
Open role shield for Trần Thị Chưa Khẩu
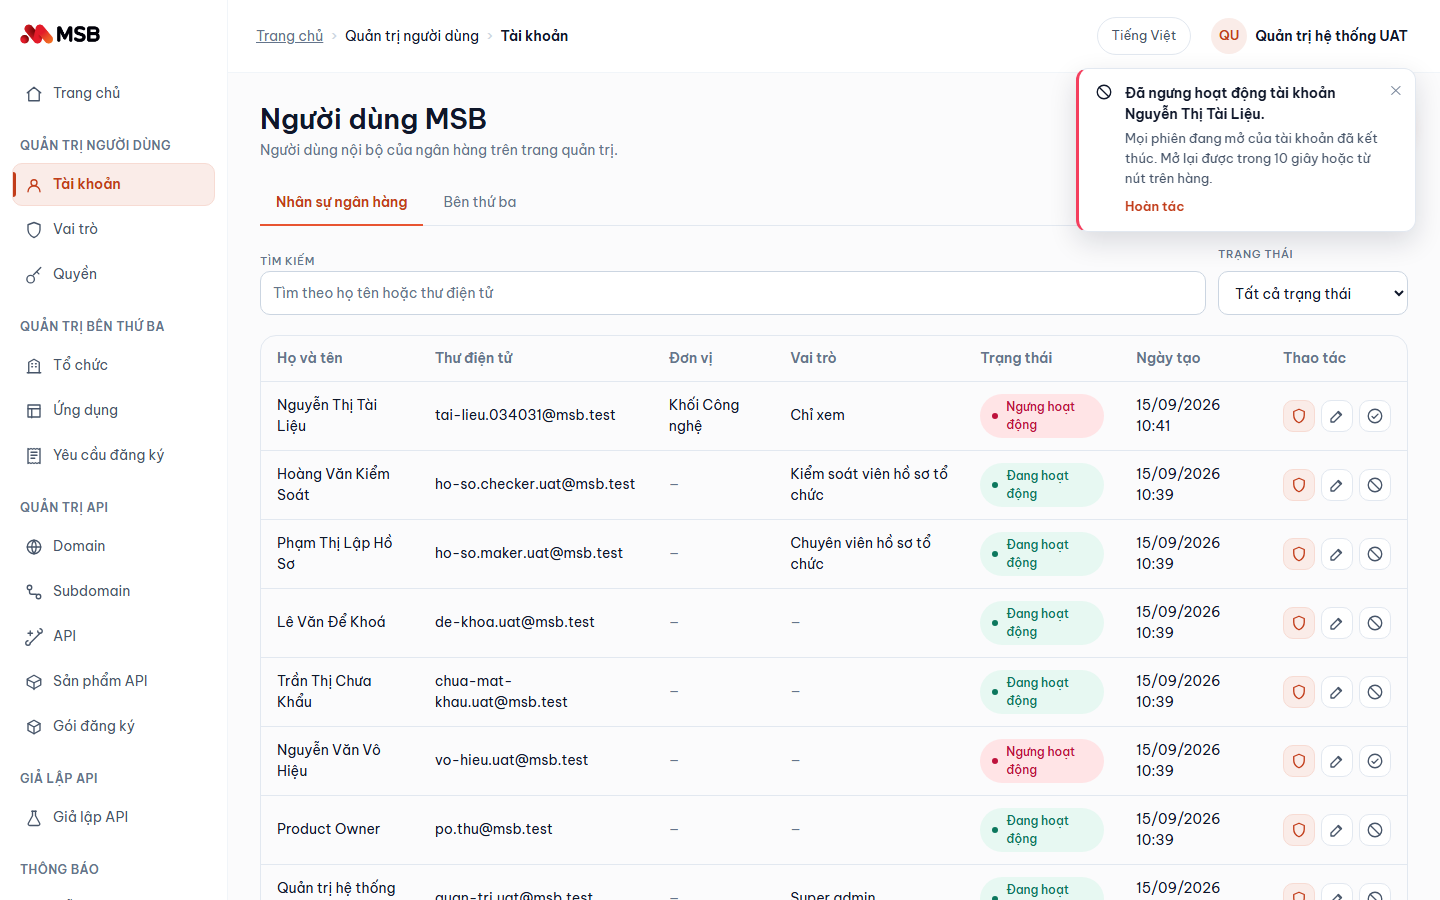(x=1299, y=692)
